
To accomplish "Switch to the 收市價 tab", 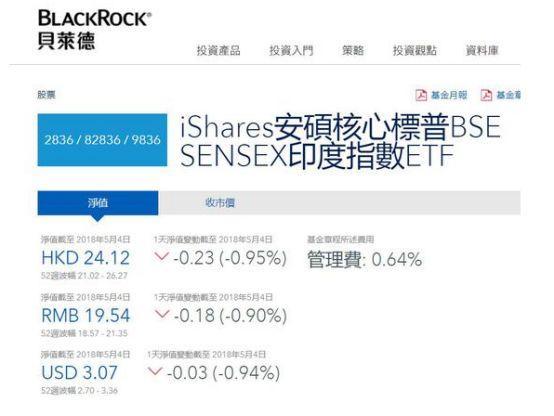I will (x=220, y=203).
